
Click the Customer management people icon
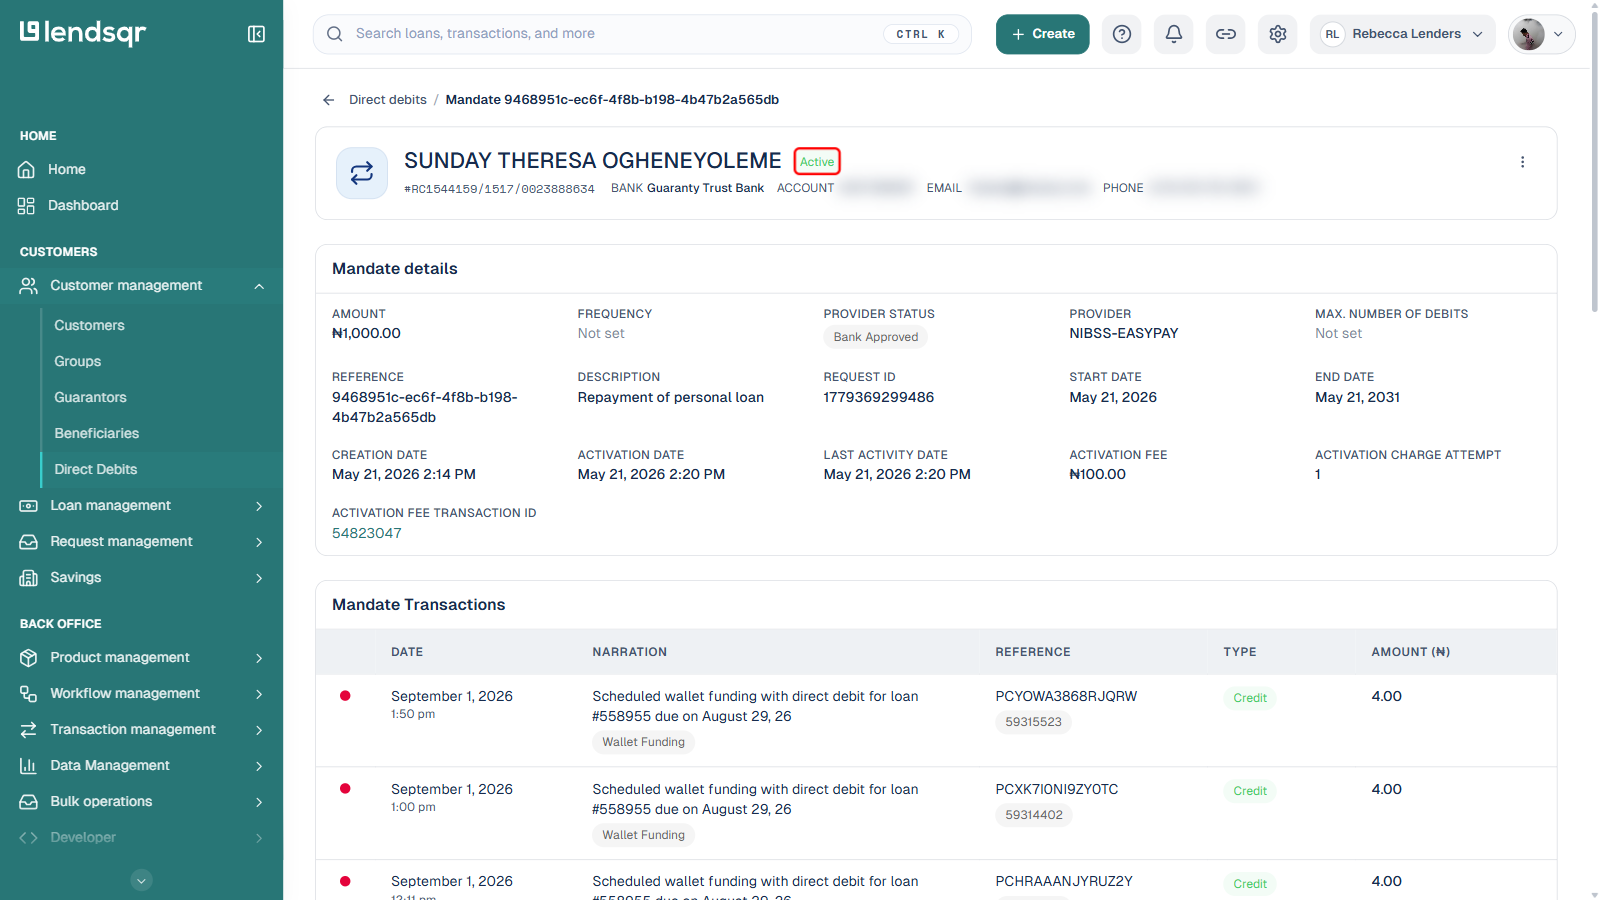28,286
